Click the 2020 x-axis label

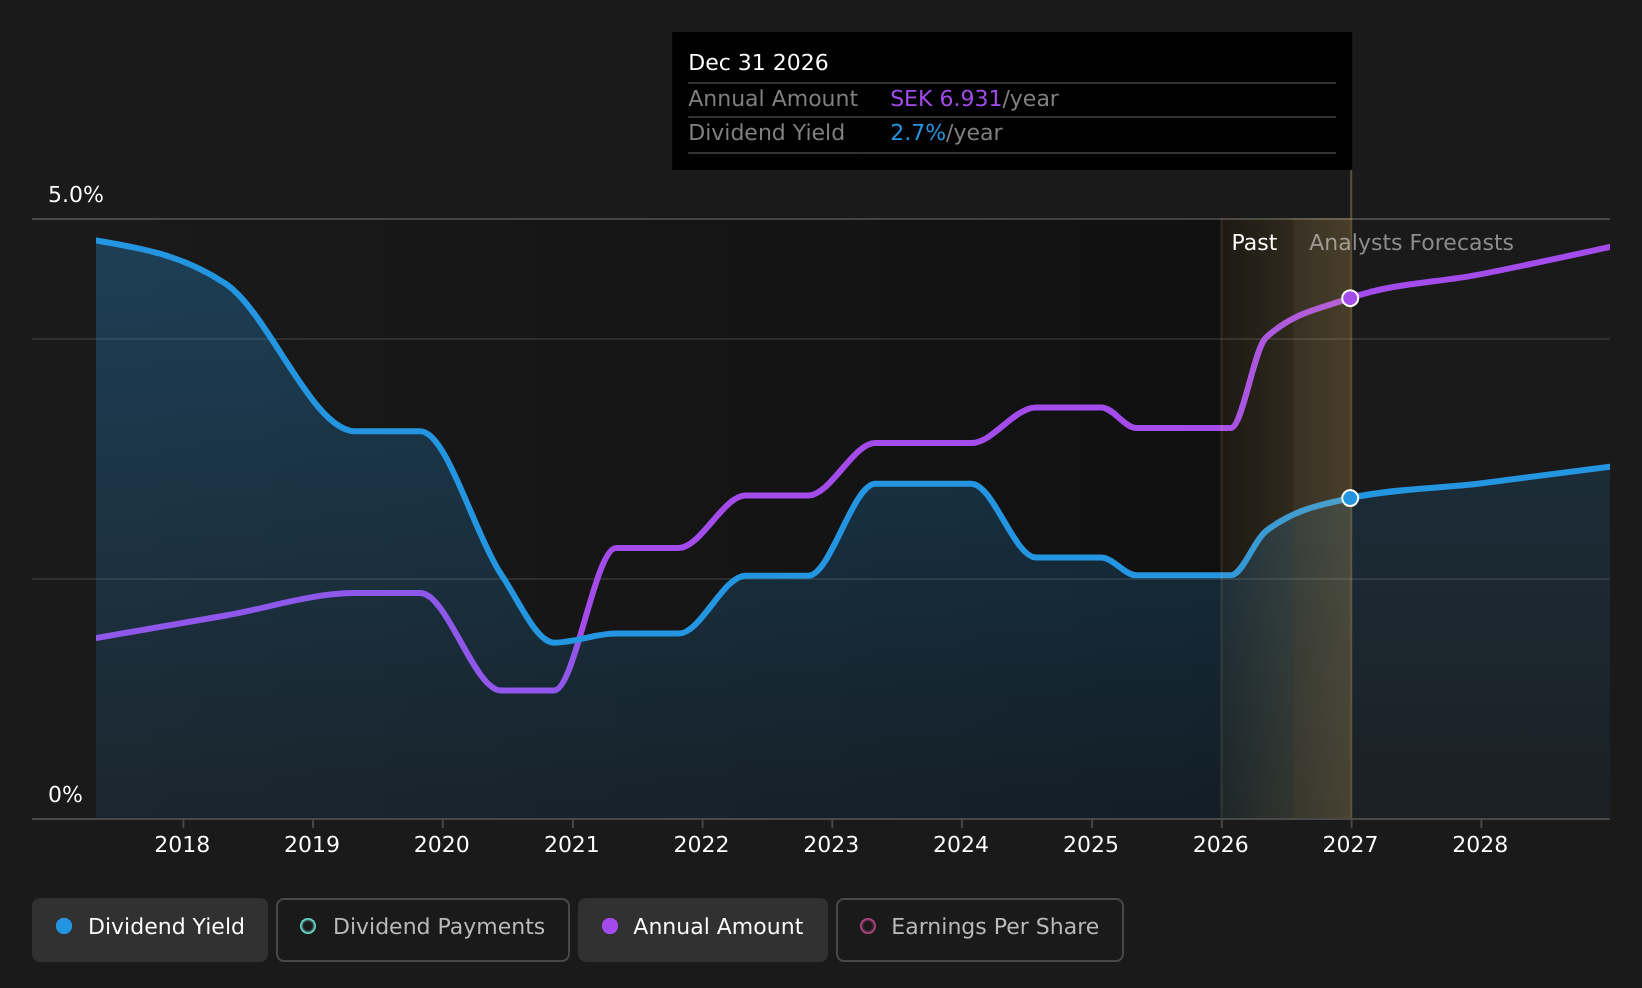[442, 845]
